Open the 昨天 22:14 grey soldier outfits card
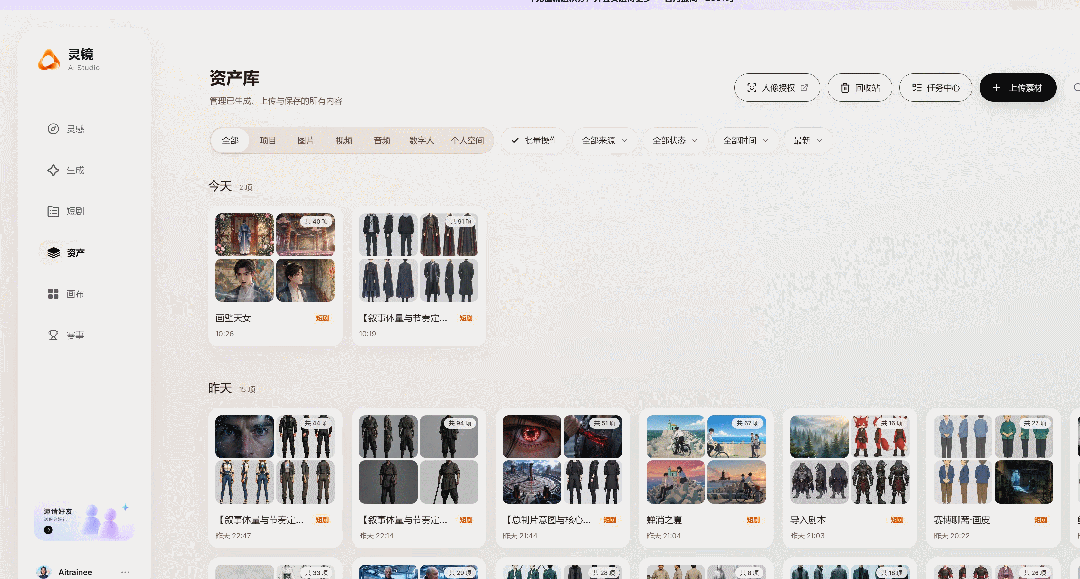This screenshot has height=579, width=1080. [419, 459]
